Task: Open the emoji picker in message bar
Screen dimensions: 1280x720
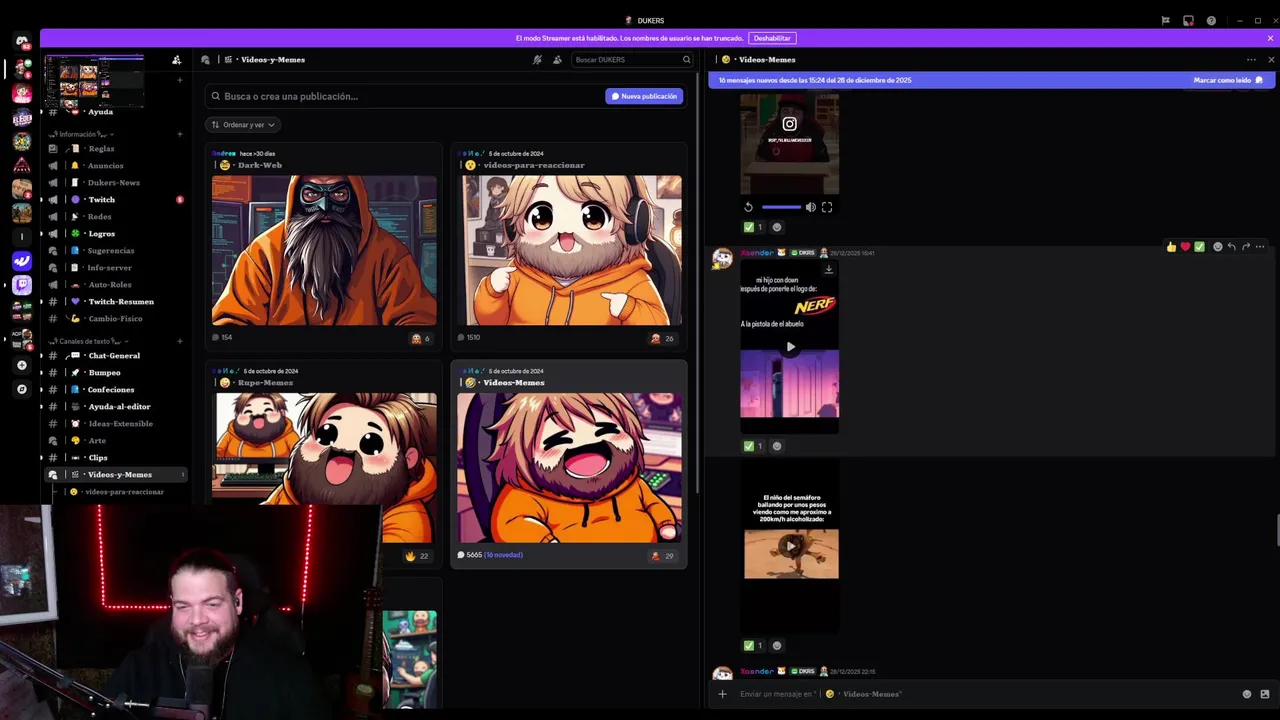Action: [x=1246, y=694]
